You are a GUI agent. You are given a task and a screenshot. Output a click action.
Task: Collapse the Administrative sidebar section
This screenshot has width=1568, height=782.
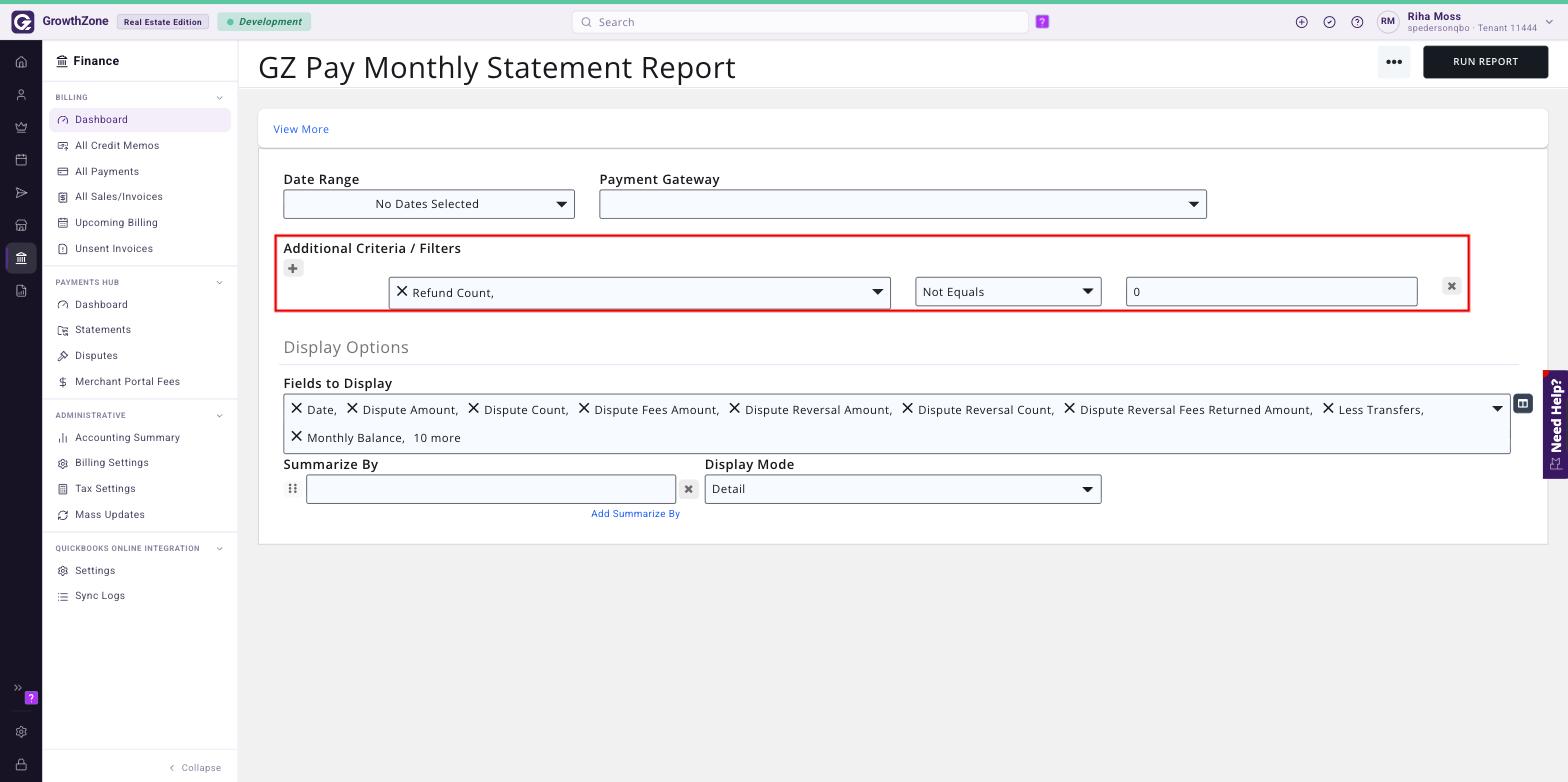[x=219, y=416]
